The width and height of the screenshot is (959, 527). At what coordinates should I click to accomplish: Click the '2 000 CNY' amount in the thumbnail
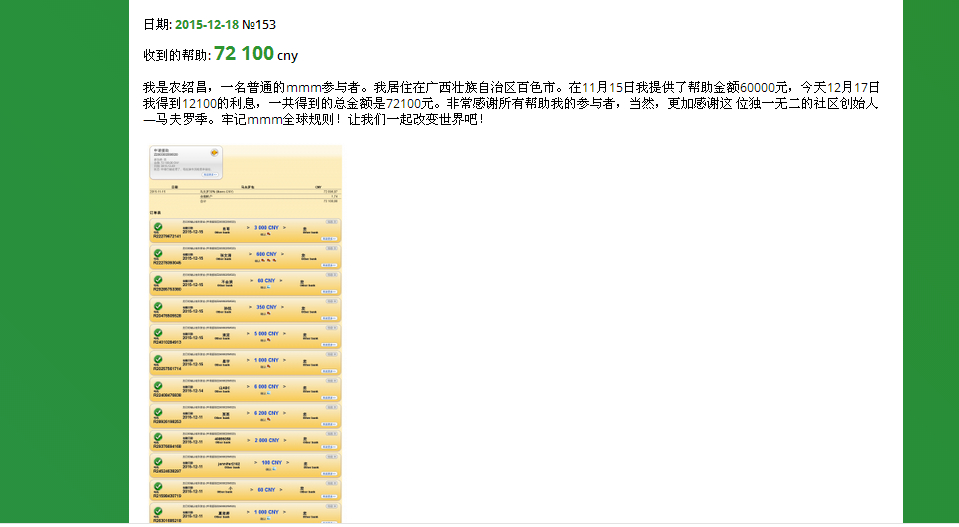coord(266,440)
